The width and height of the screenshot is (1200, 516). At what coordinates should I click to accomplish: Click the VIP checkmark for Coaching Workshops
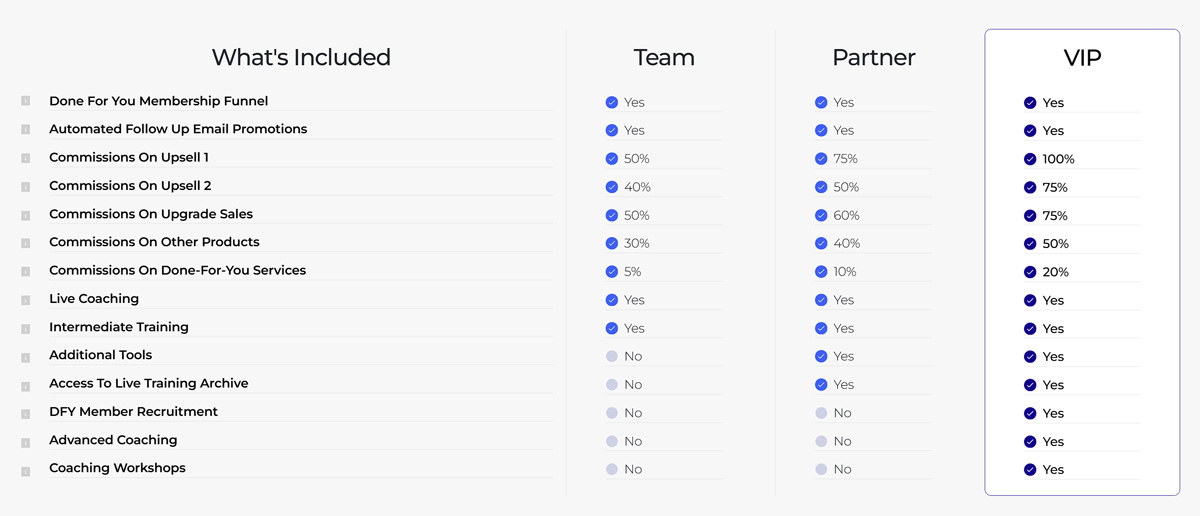(x=1030, y=470)
